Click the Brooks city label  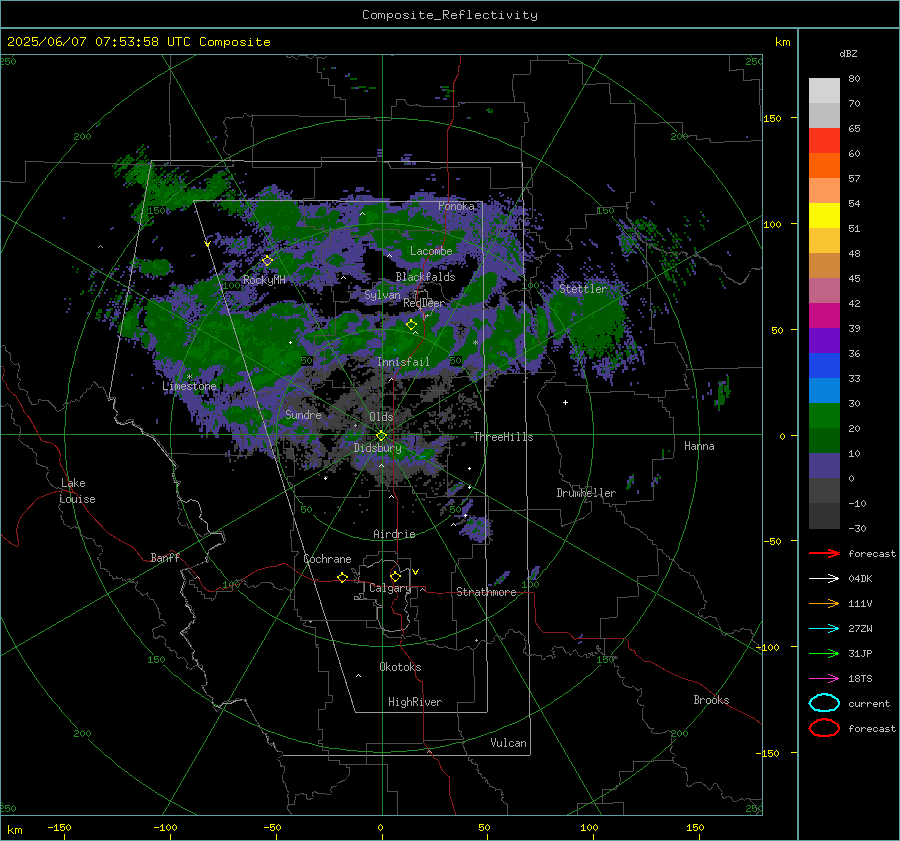tap(711, 700)
